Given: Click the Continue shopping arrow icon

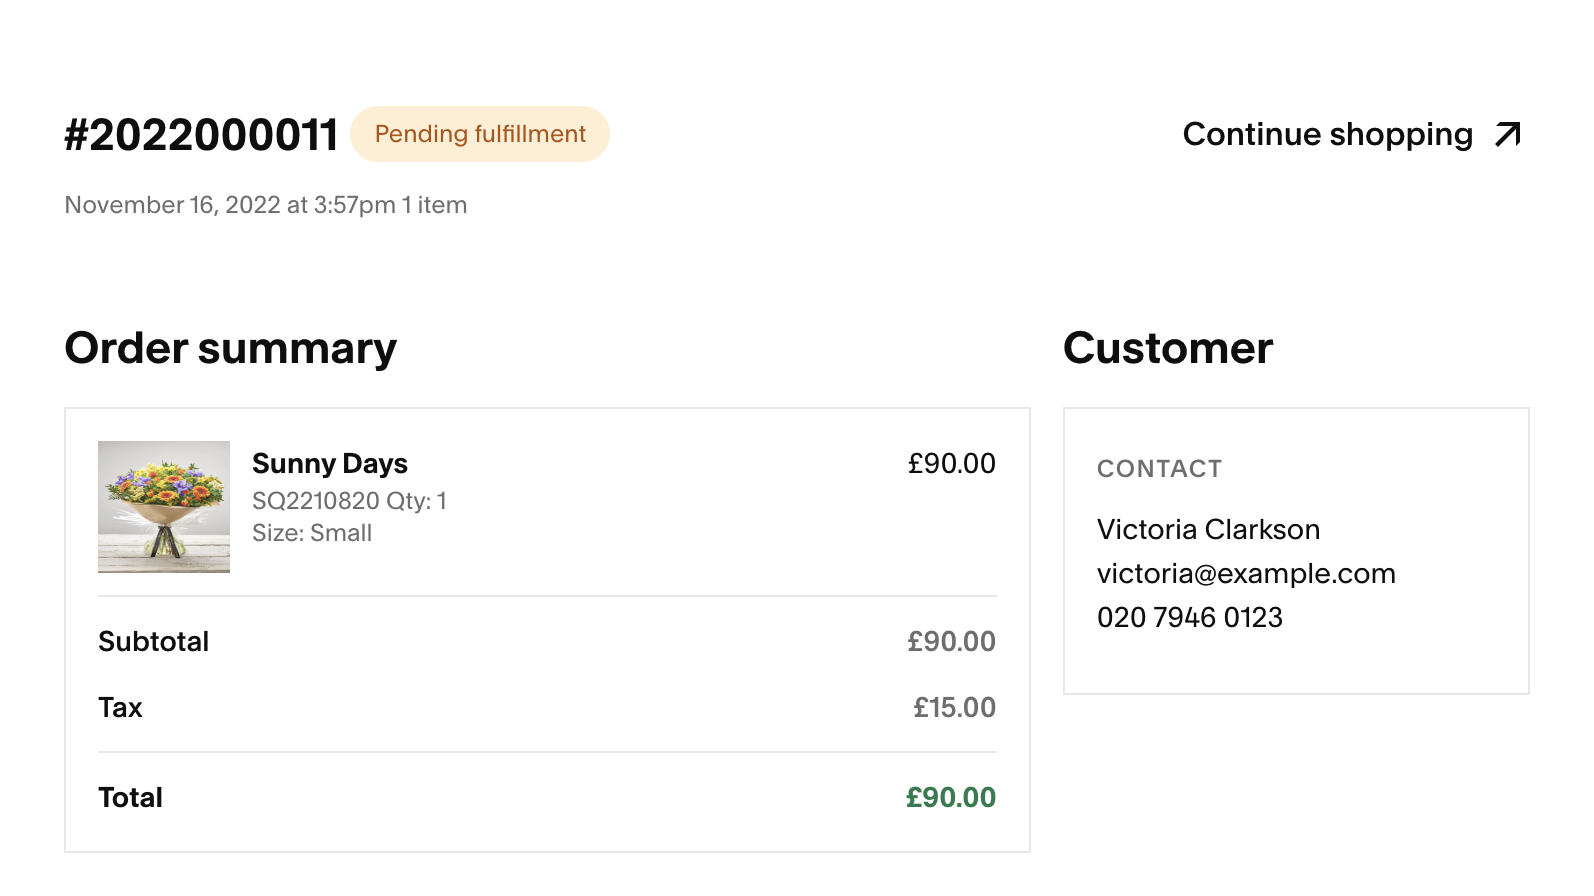Looking at the screenshot, I should coord(1508,134).
